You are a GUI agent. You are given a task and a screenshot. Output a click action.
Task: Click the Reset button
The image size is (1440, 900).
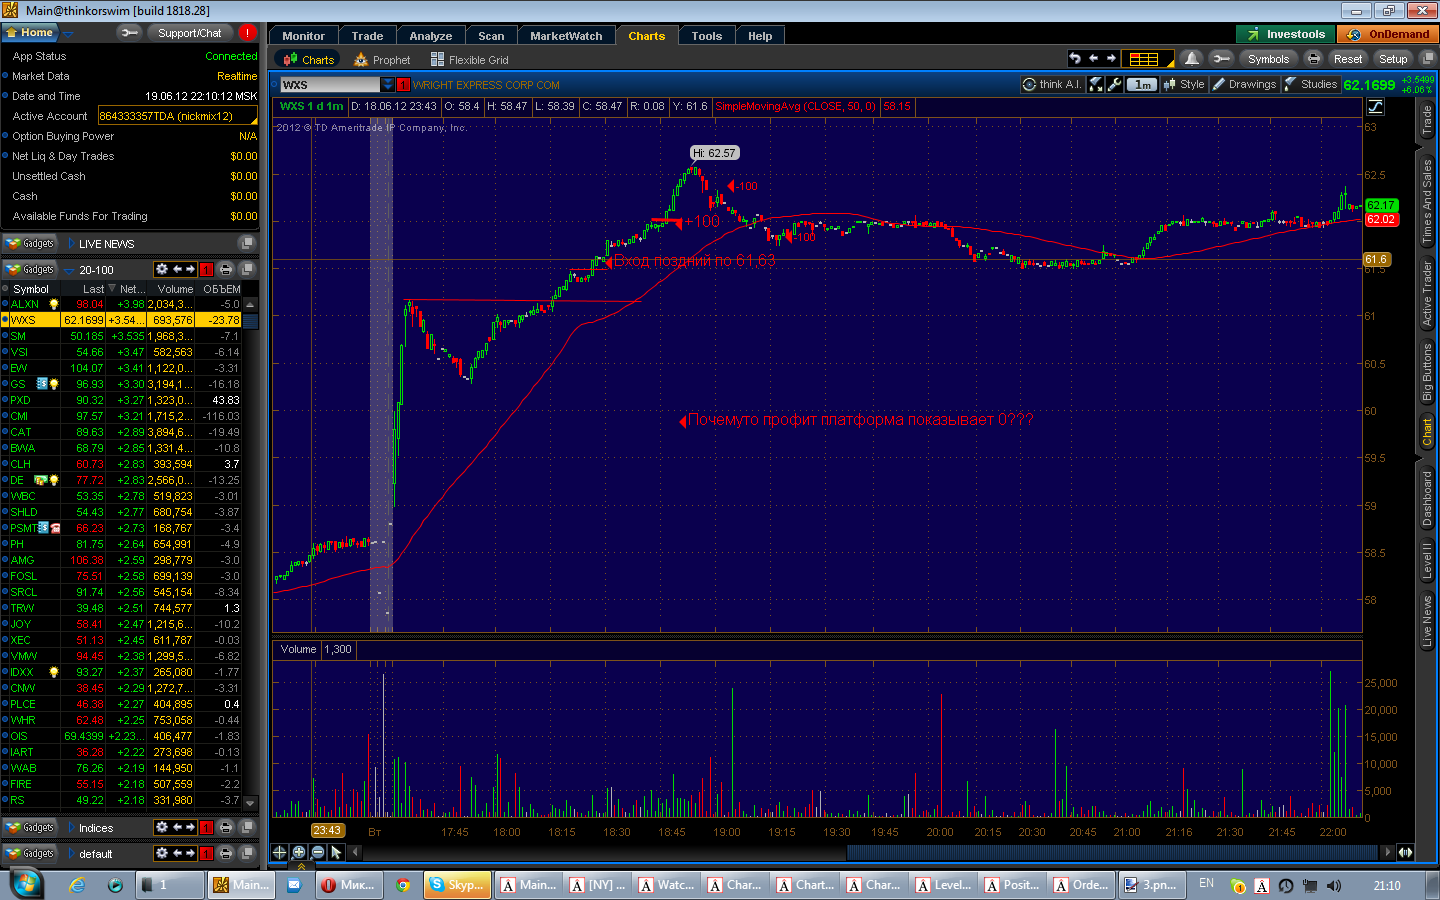(x=1348, y=59)
